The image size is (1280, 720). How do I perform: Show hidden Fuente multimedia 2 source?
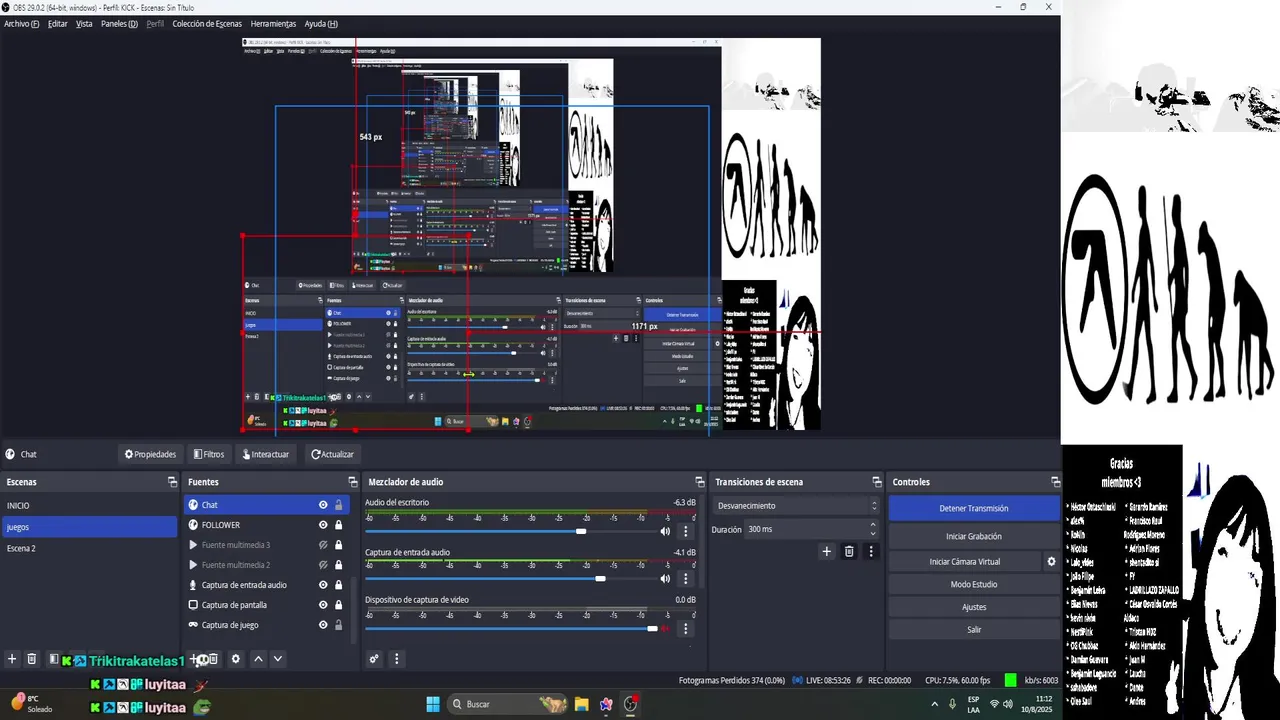323,565
